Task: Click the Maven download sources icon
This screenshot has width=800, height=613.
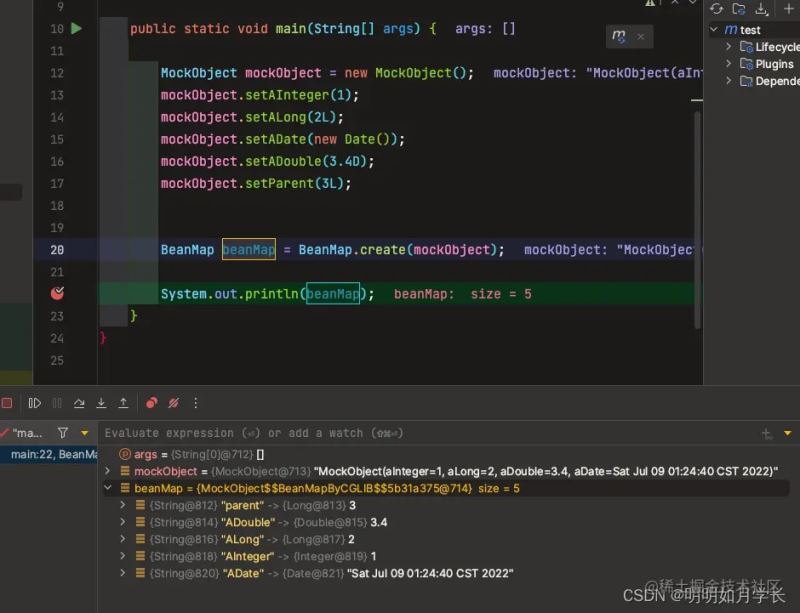Action: click(x=761, y=9)
